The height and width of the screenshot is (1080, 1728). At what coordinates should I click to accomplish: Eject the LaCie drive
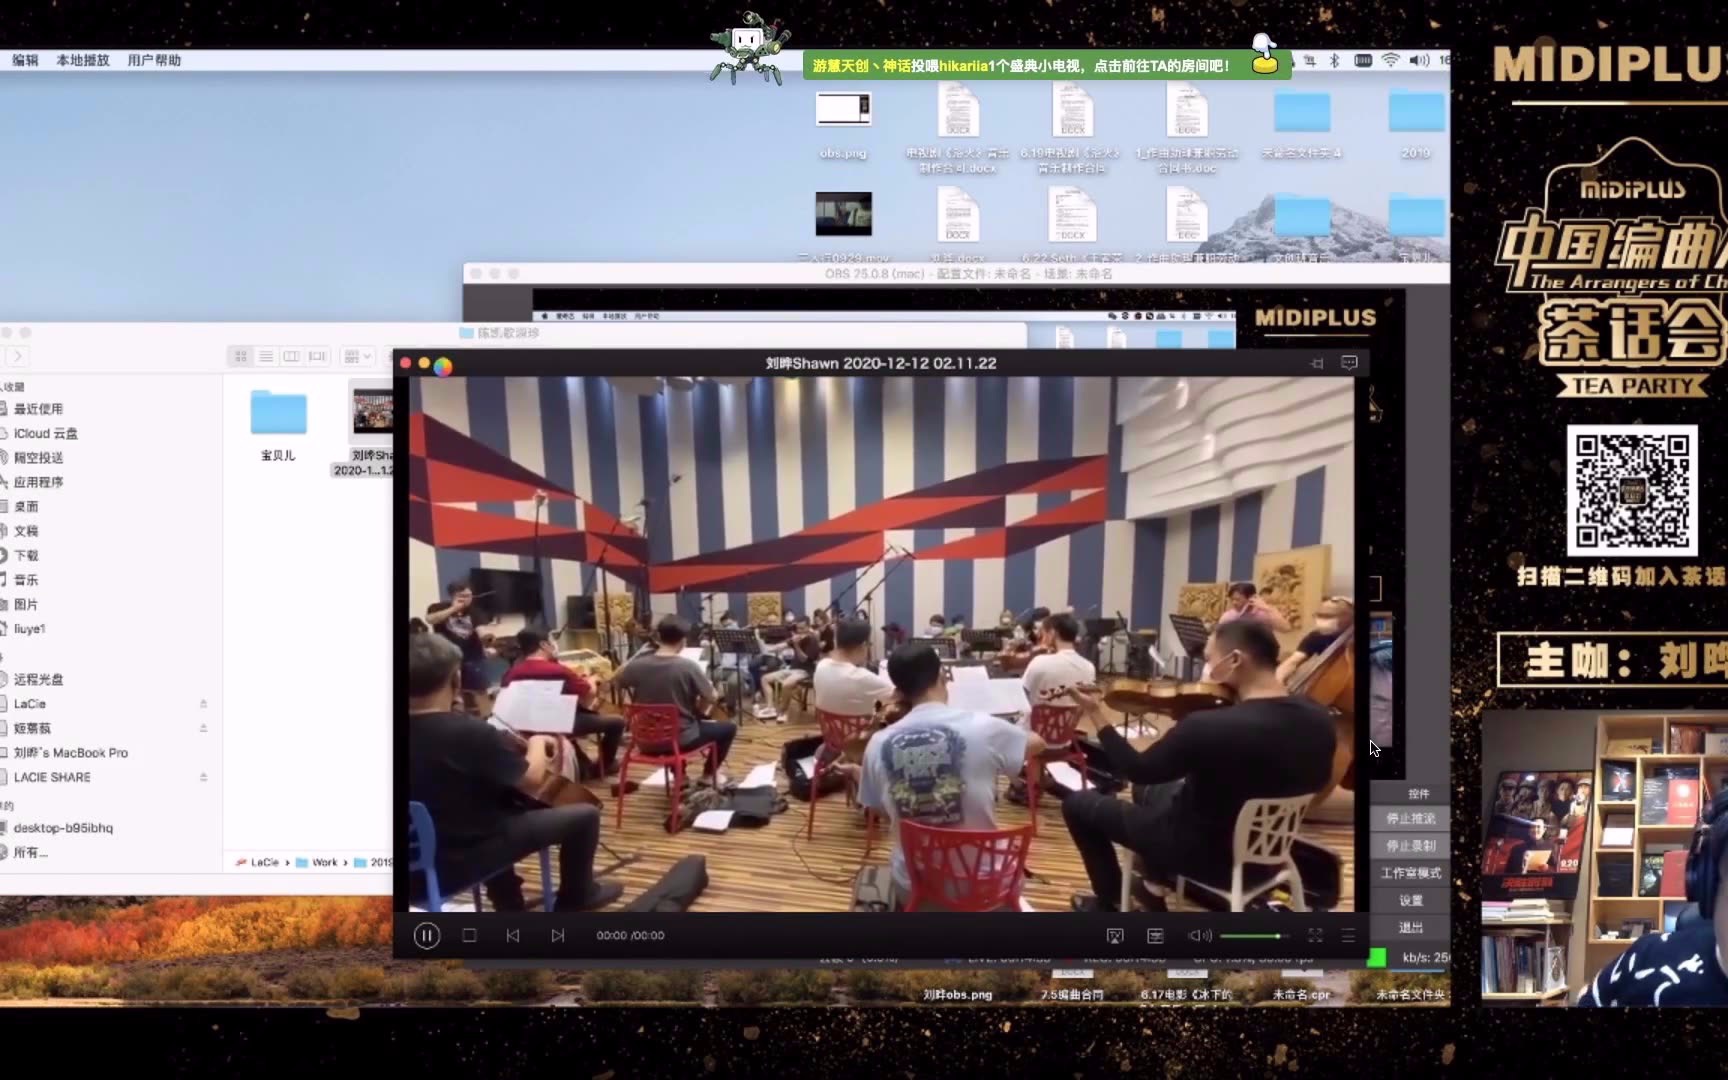coord(203,704)
